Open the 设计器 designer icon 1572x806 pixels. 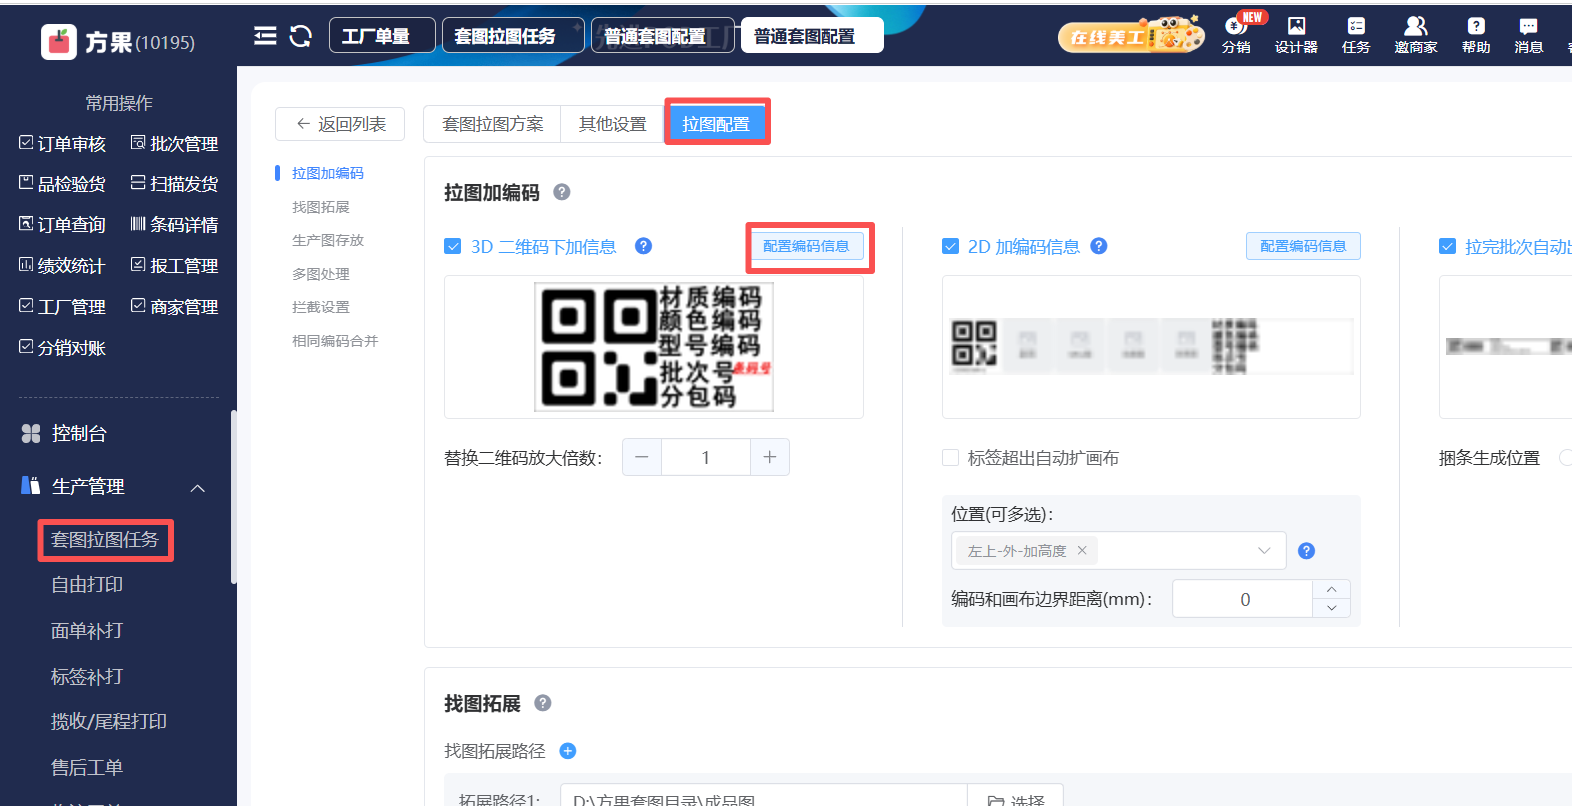point(1296,35)
